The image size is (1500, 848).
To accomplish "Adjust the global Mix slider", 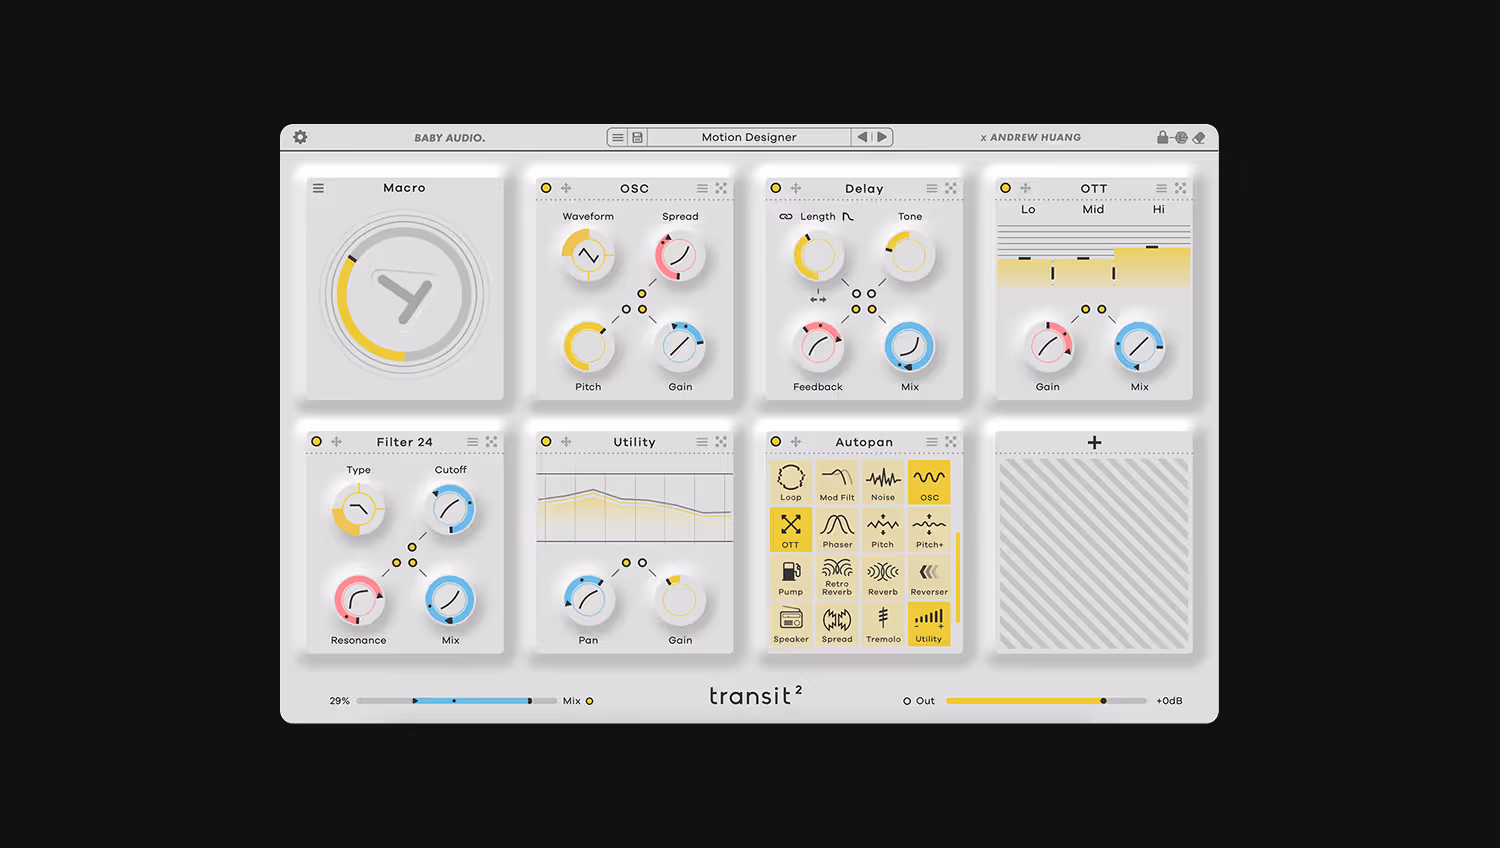I will click(456, 701).
